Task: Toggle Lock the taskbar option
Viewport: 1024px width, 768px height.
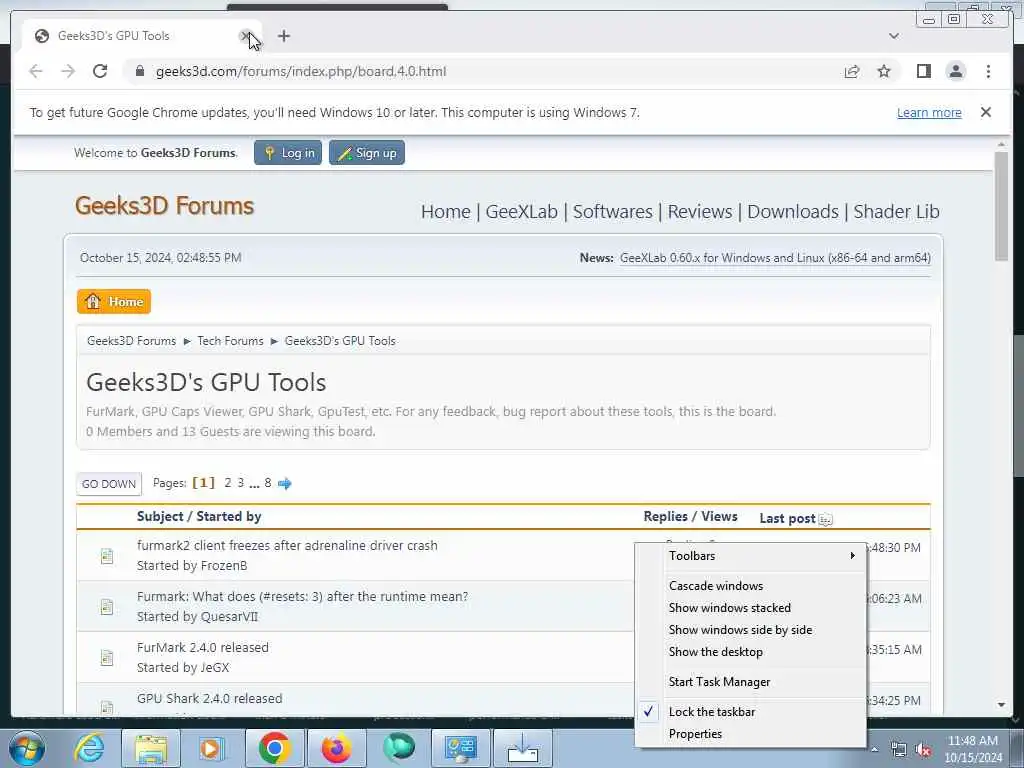Action: 750,712
